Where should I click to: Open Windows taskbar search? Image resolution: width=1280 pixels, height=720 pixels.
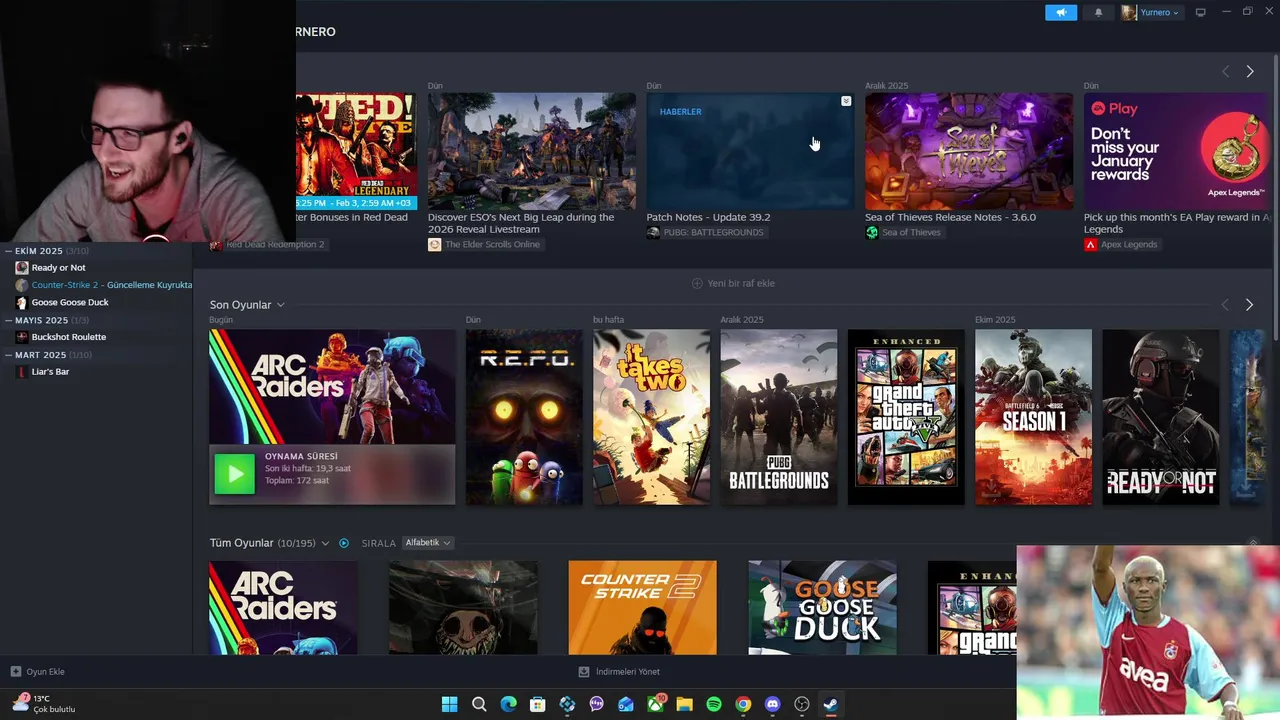click(x=479, y=704)
